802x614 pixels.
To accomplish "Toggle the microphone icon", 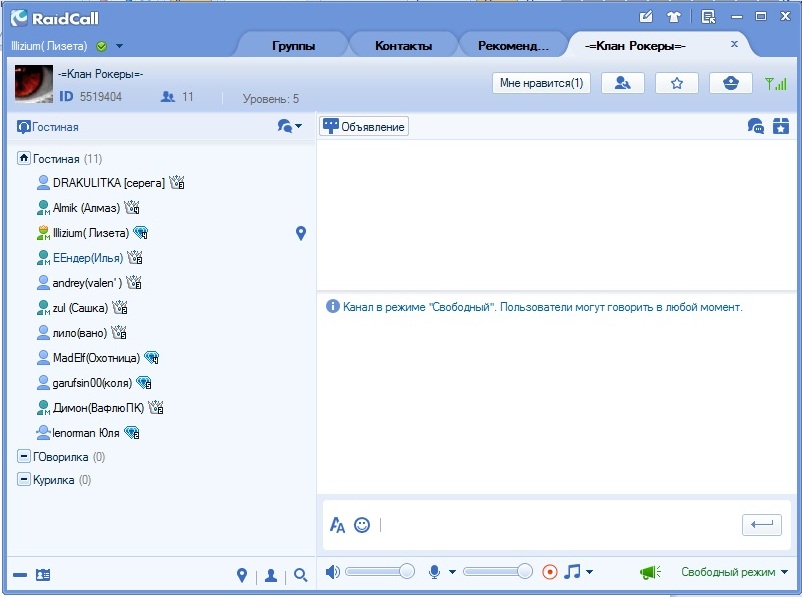I will click(435, 572).
